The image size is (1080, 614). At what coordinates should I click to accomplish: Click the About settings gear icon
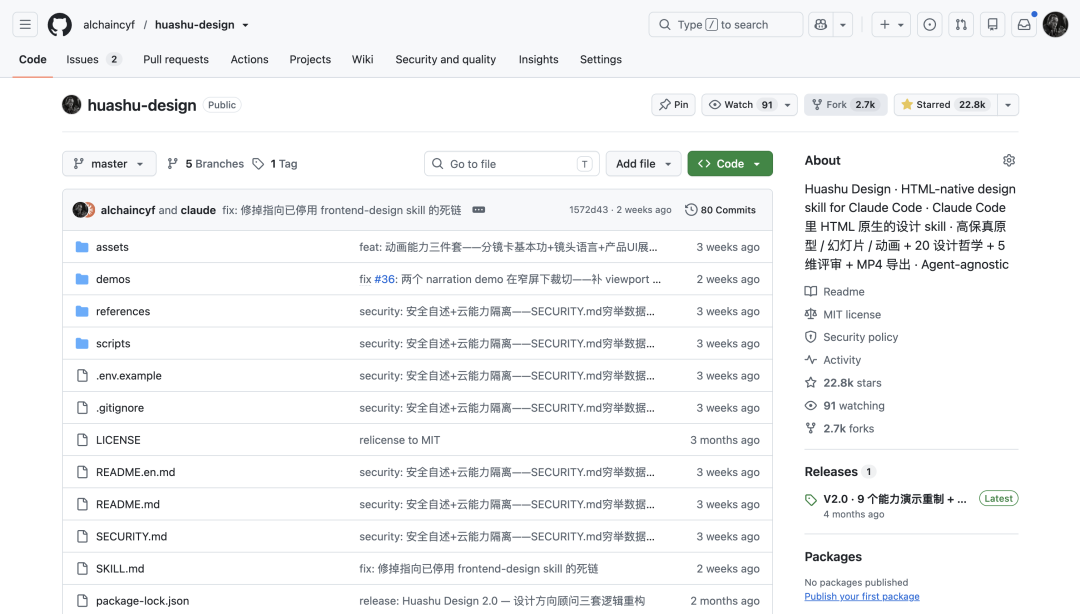1008,161
